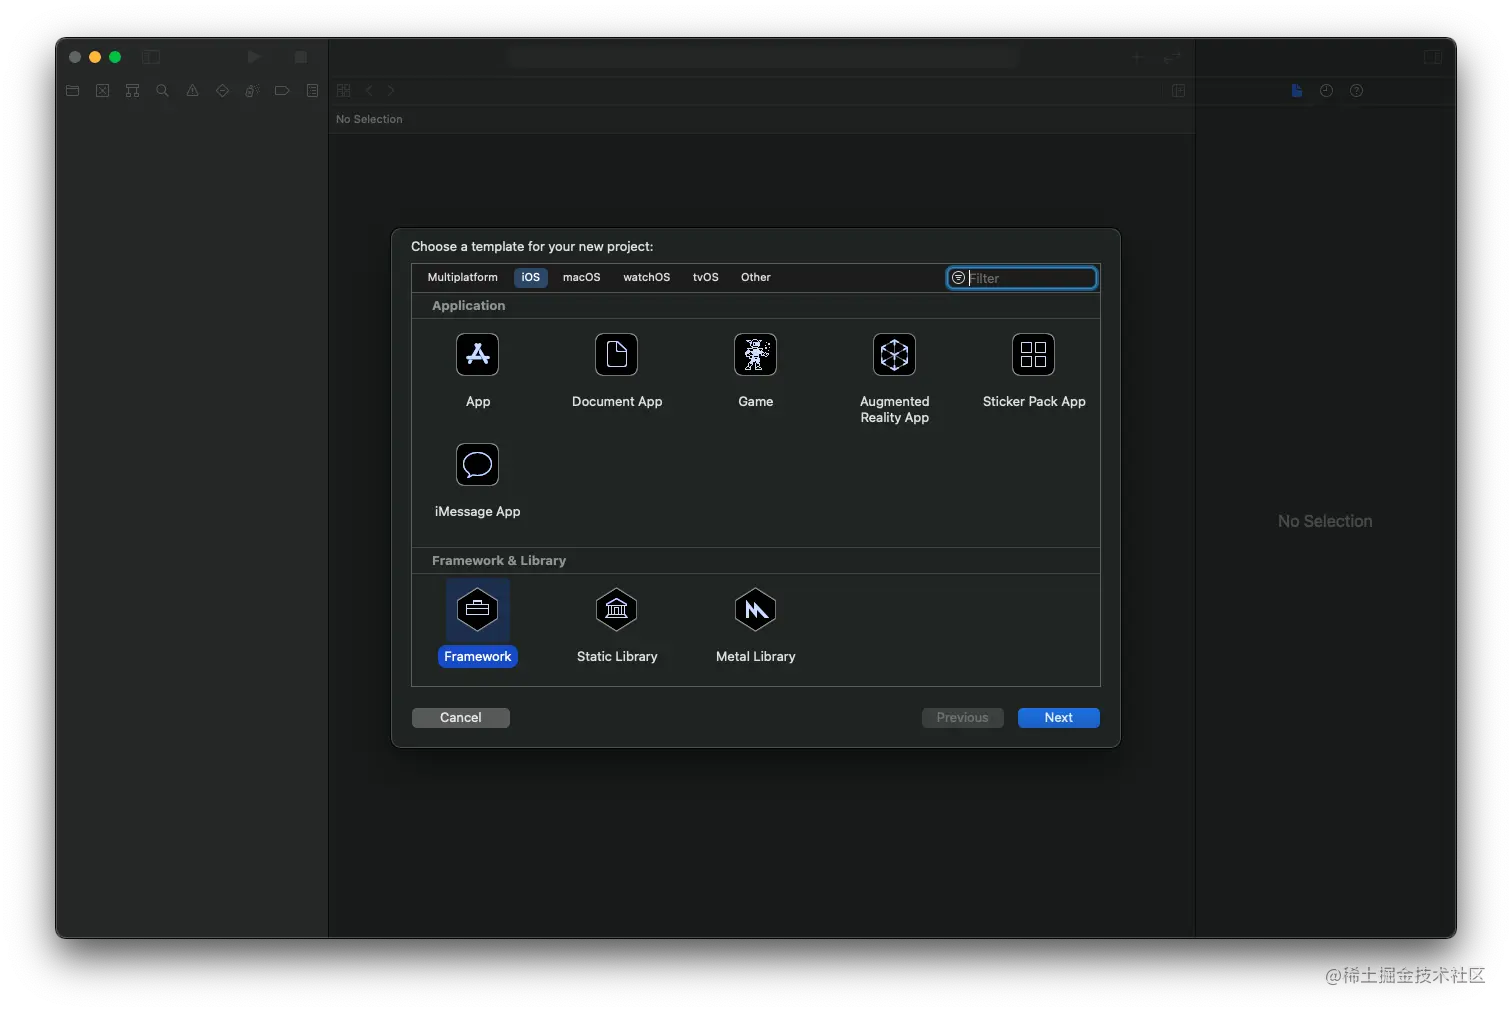Select the App template icon
Viewport: 1512px width, 1012px height.
point(477,355)
